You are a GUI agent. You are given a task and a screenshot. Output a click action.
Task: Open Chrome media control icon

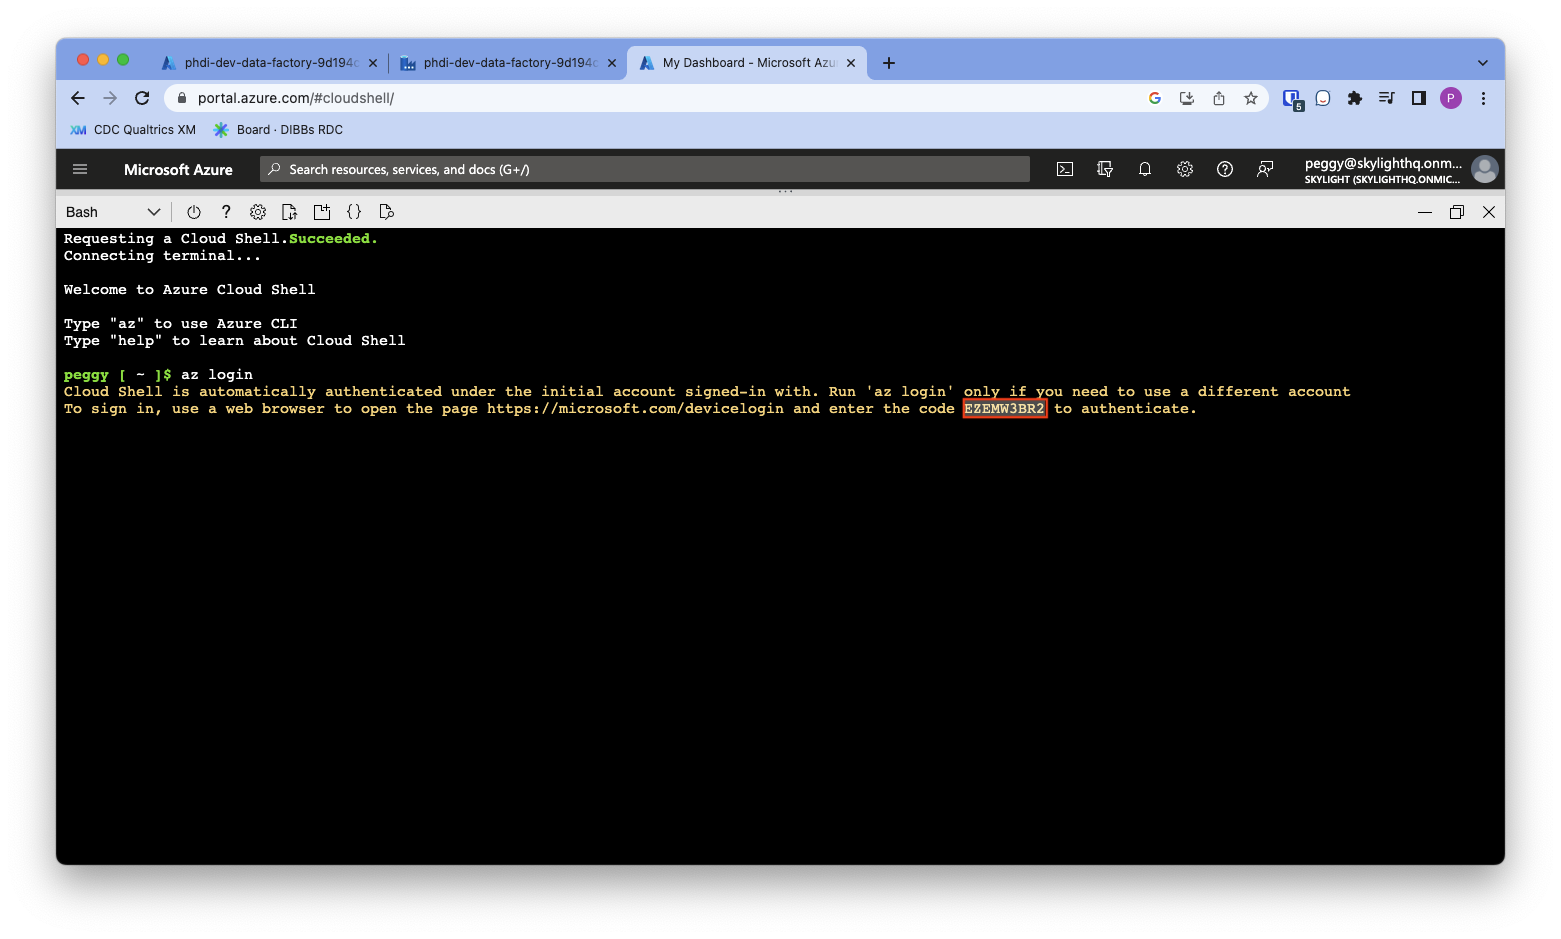pyautogui.click(x=1387, y=98)
